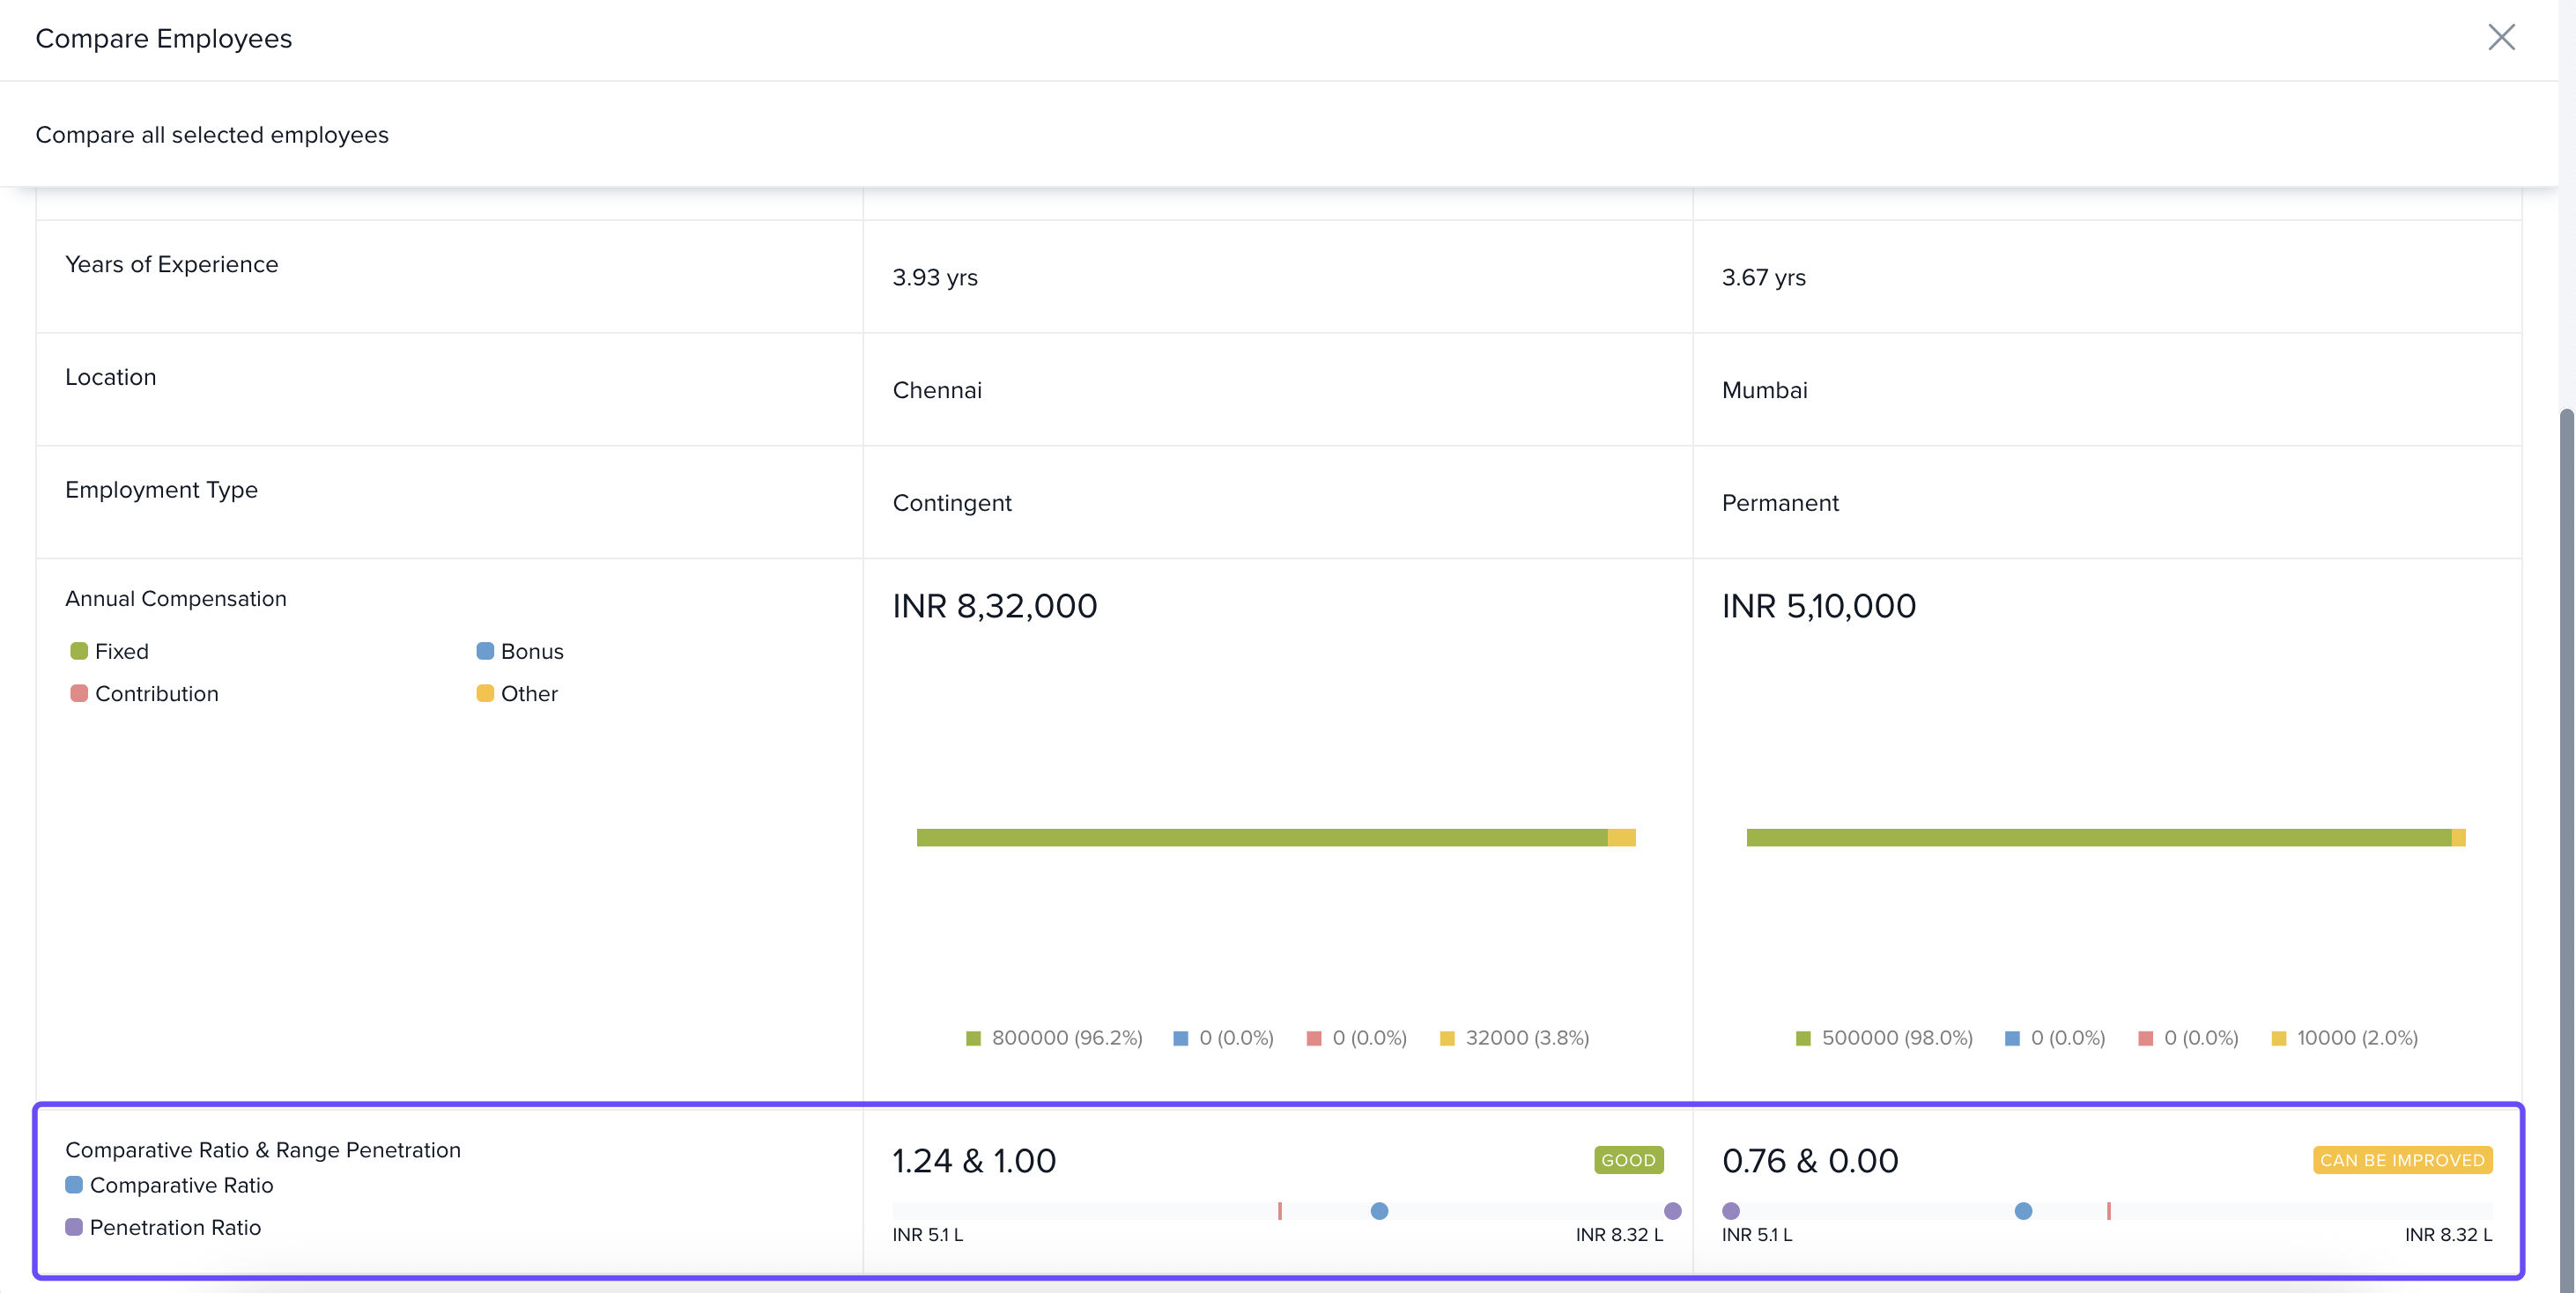The image size is (2576, 1293).
Task: Click the Contribution legend red swatch
Action: (79, 693)
